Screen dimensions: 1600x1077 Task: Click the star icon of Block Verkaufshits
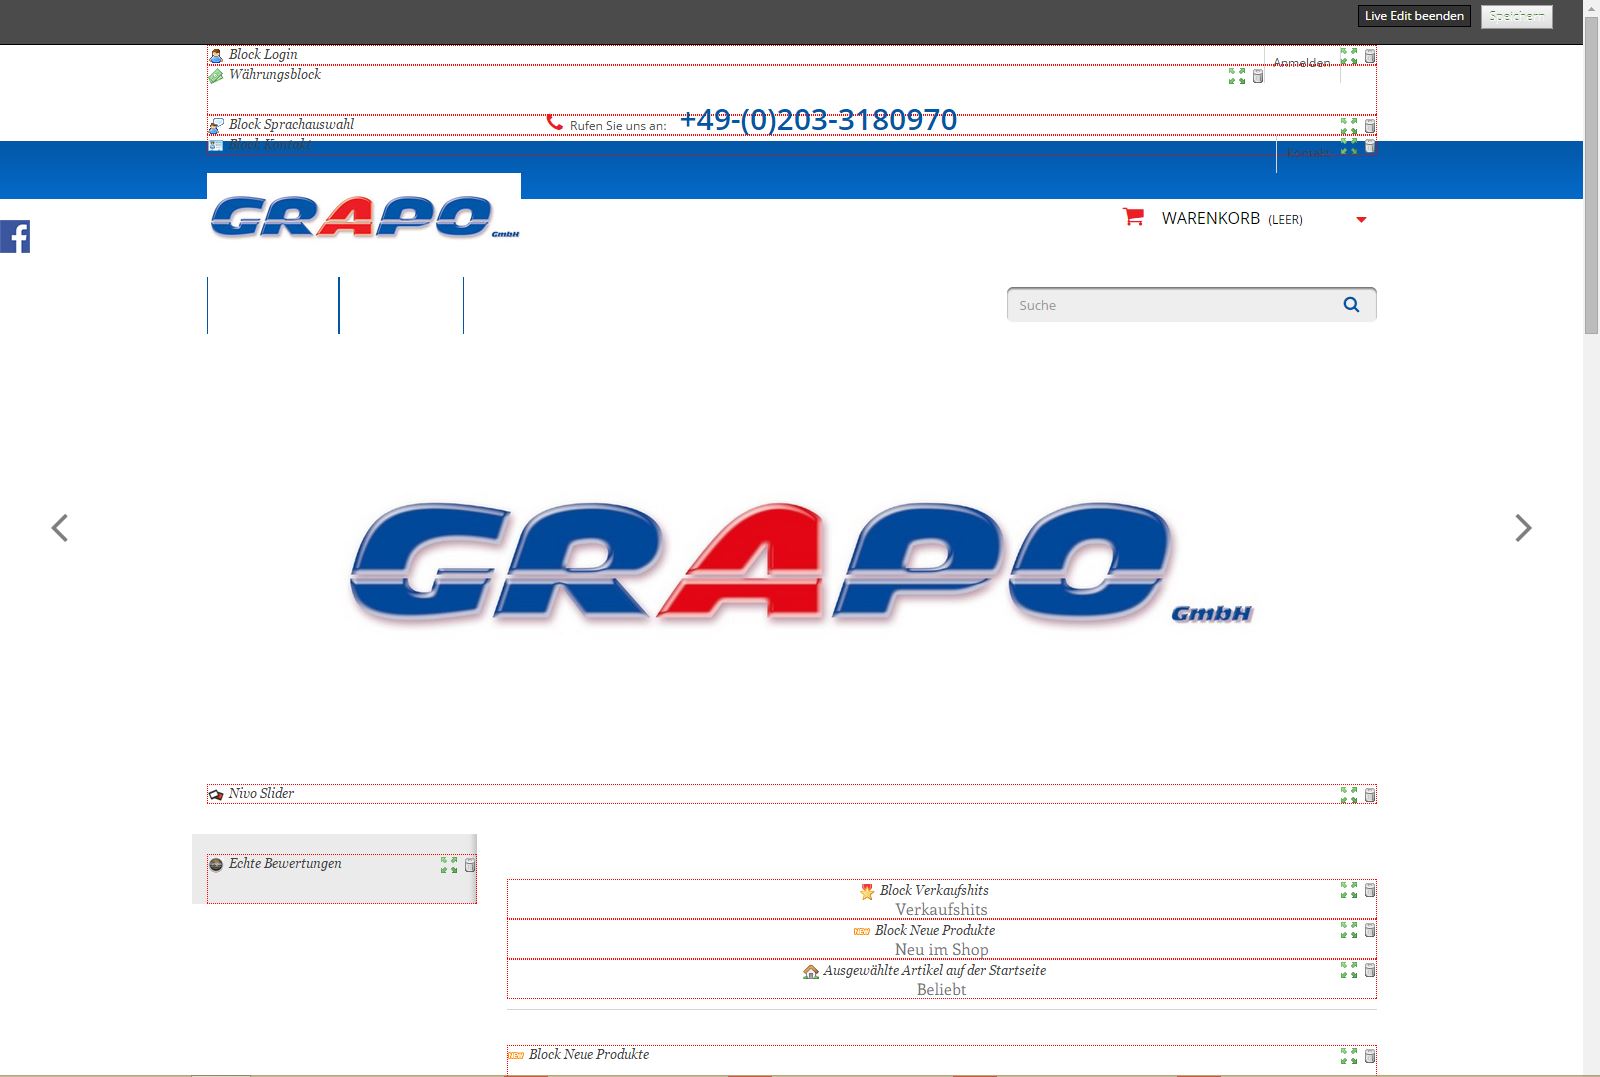pyautogui.click(x=867, y=891)
